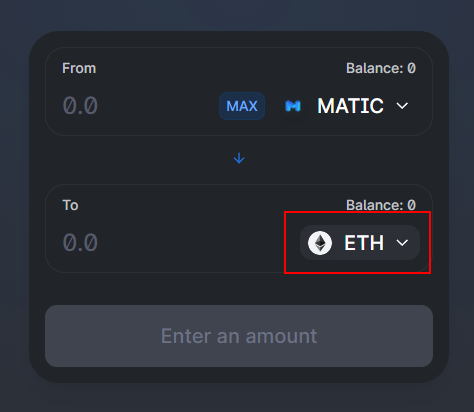Click the To label

click(x=70, y=205)
